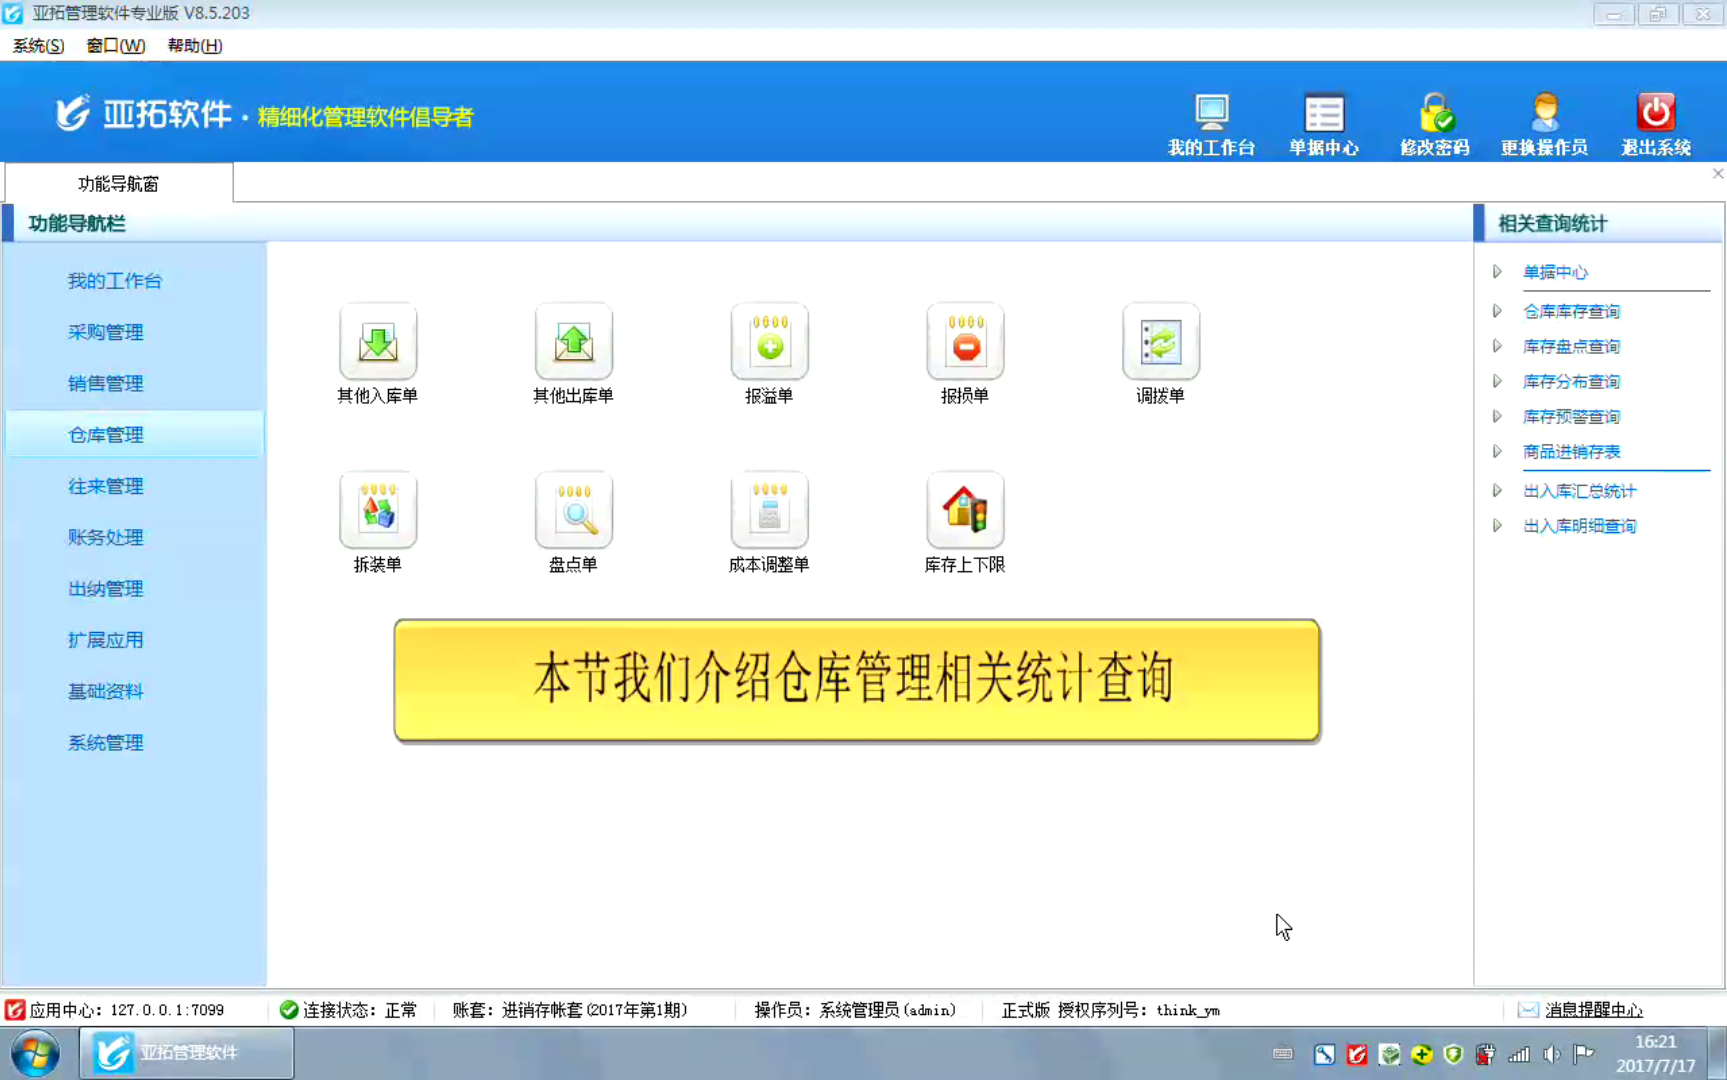Click the 库存上下限 icon
This screenshot has height=1080, width=1727.
click(x=965, y=512)
